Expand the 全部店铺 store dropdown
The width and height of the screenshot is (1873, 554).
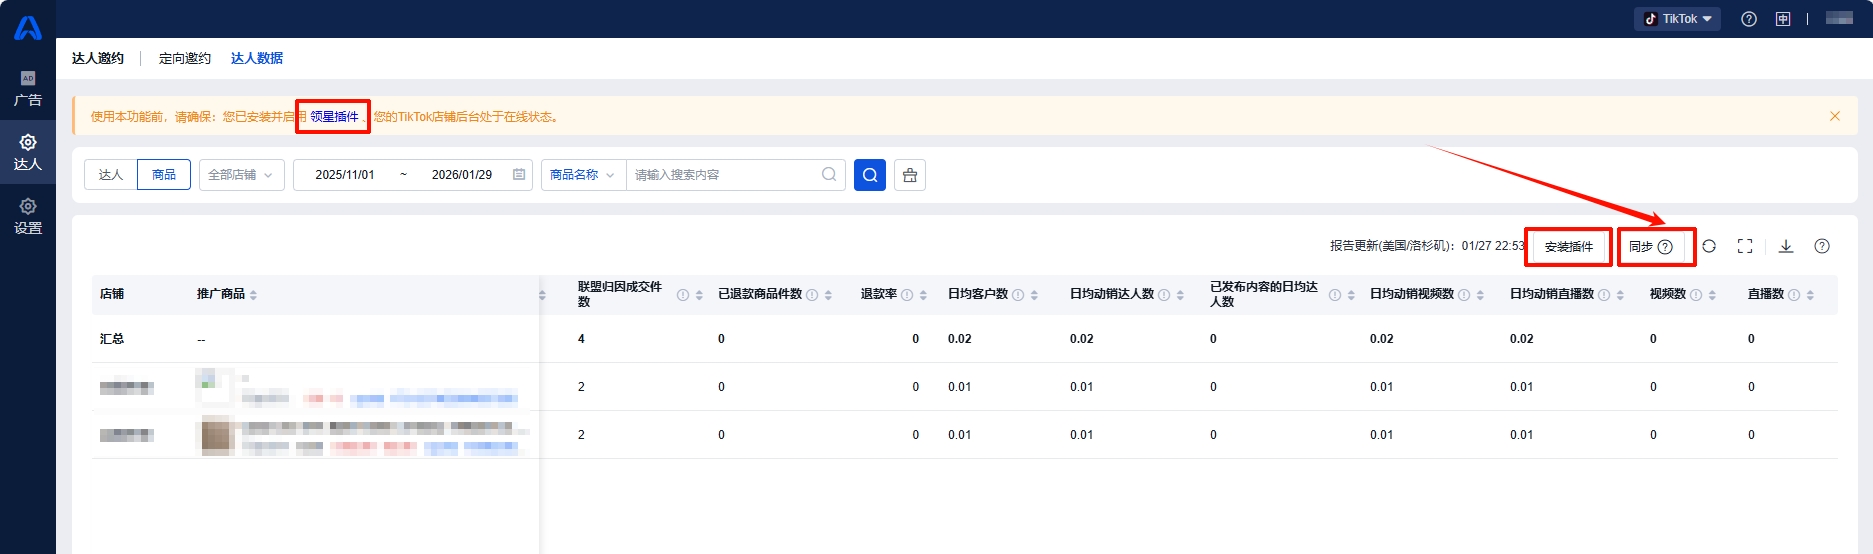pyautogui.click(x=241, y=175)
